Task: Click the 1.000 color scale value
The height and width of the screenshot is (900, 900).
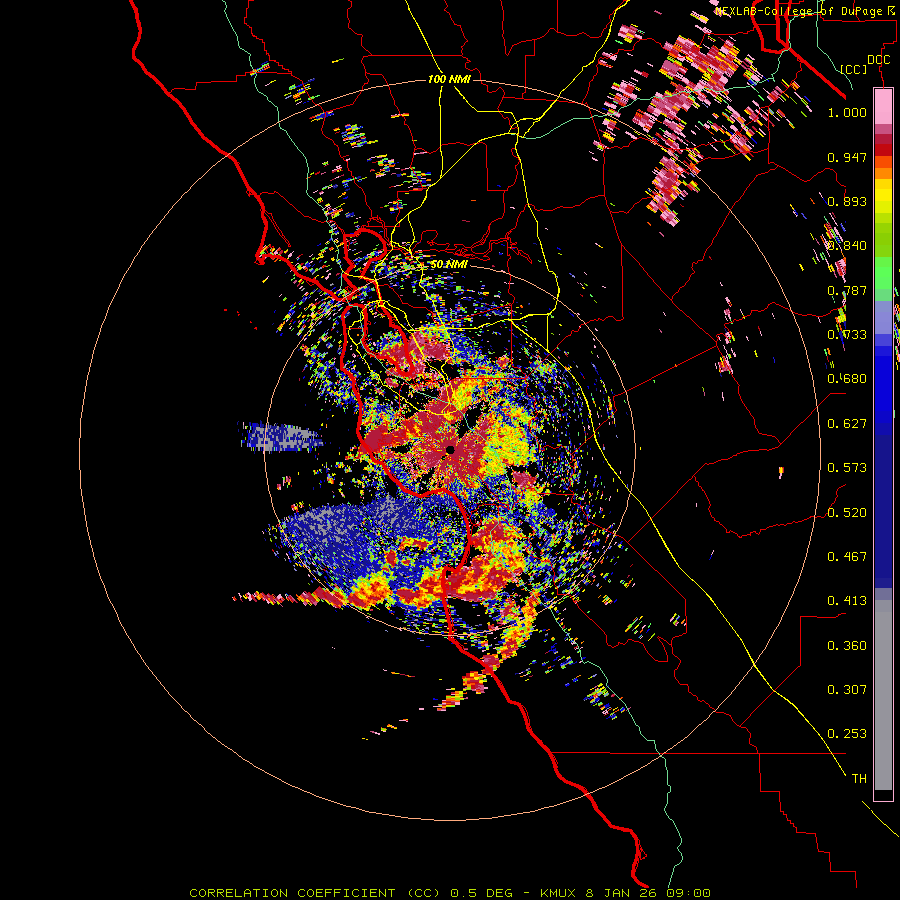Action: coord(847,112)
